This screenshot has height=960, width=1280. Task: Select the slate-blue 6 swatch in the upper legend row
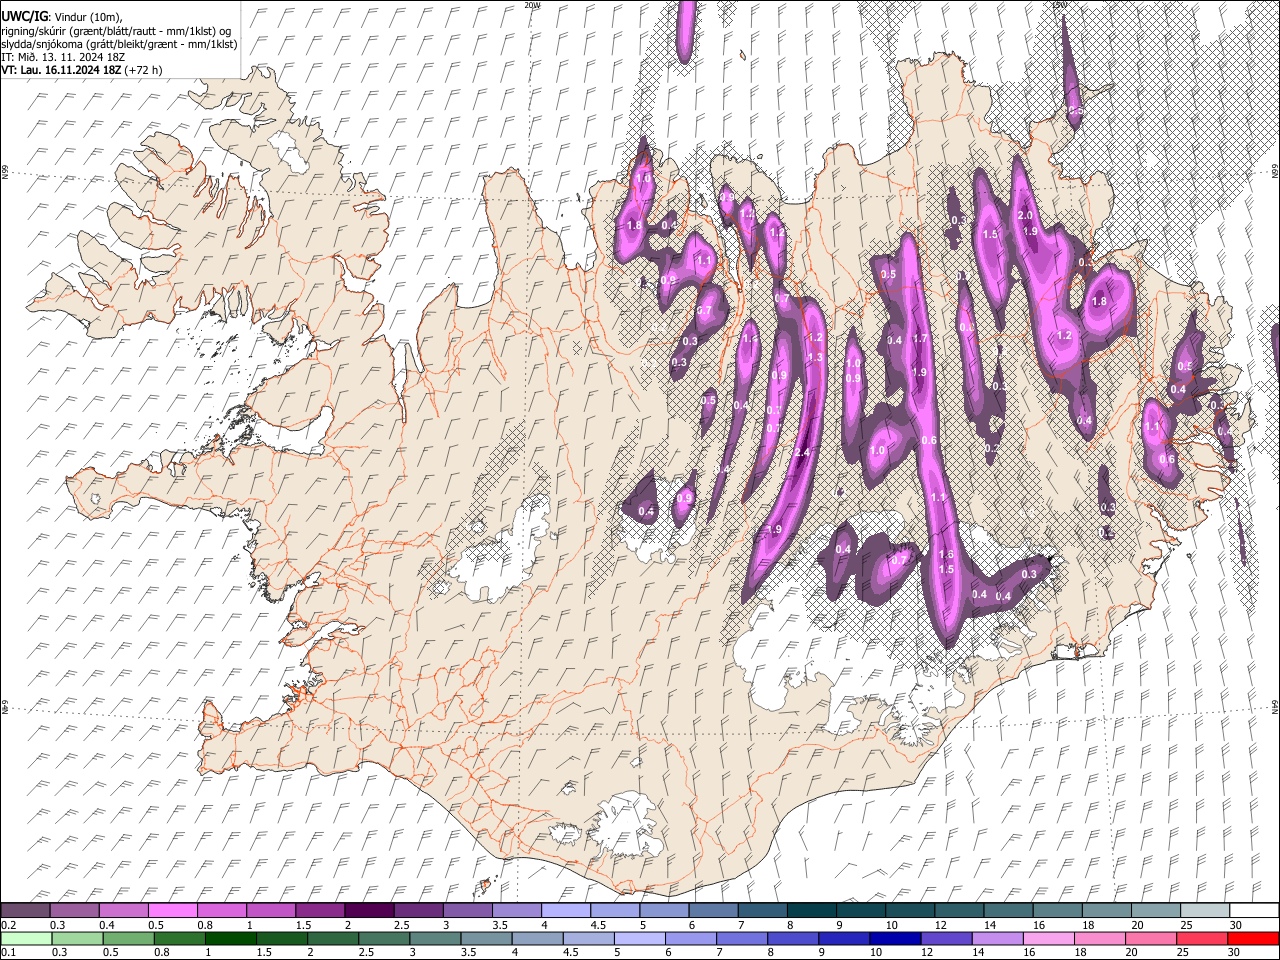713,910
